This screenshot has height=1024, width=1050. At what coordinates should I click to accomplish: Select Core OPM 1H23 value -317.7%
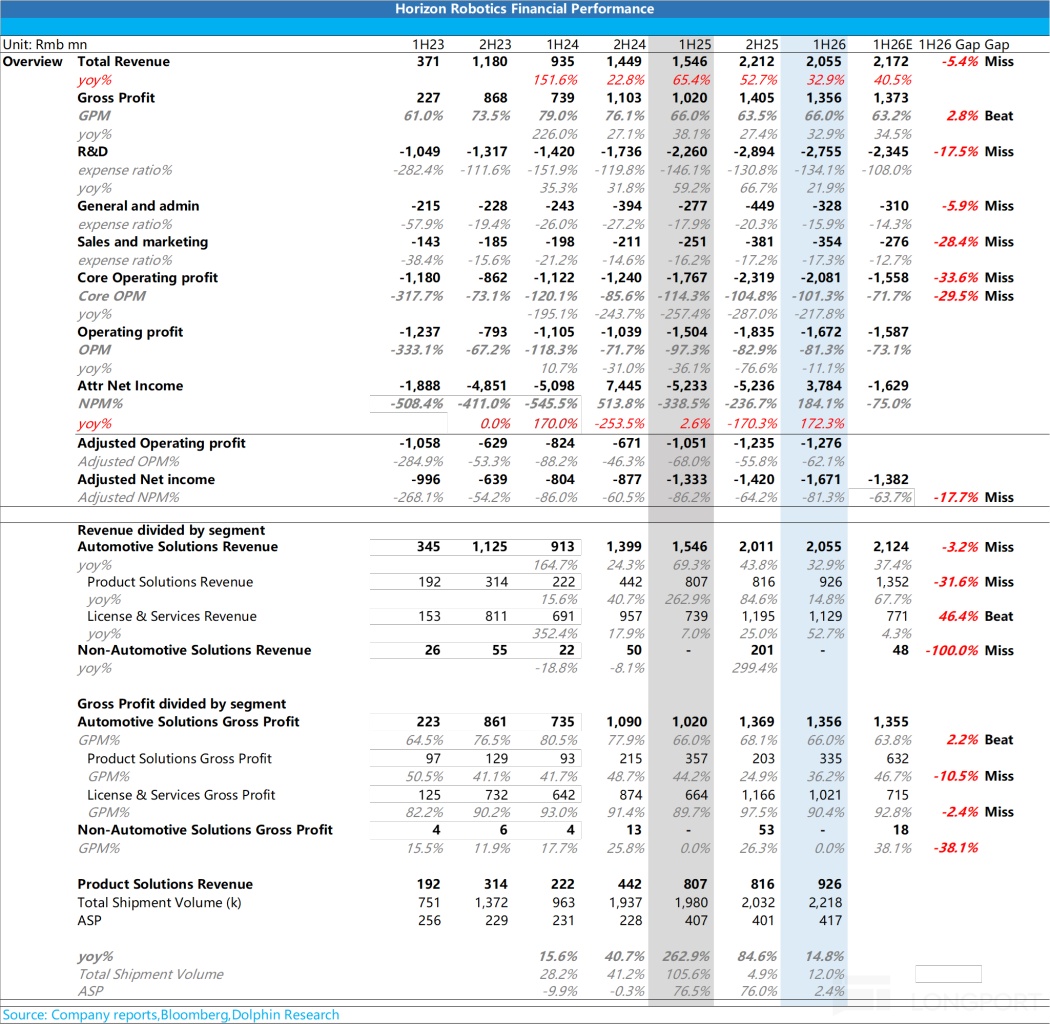click(417, 296)
